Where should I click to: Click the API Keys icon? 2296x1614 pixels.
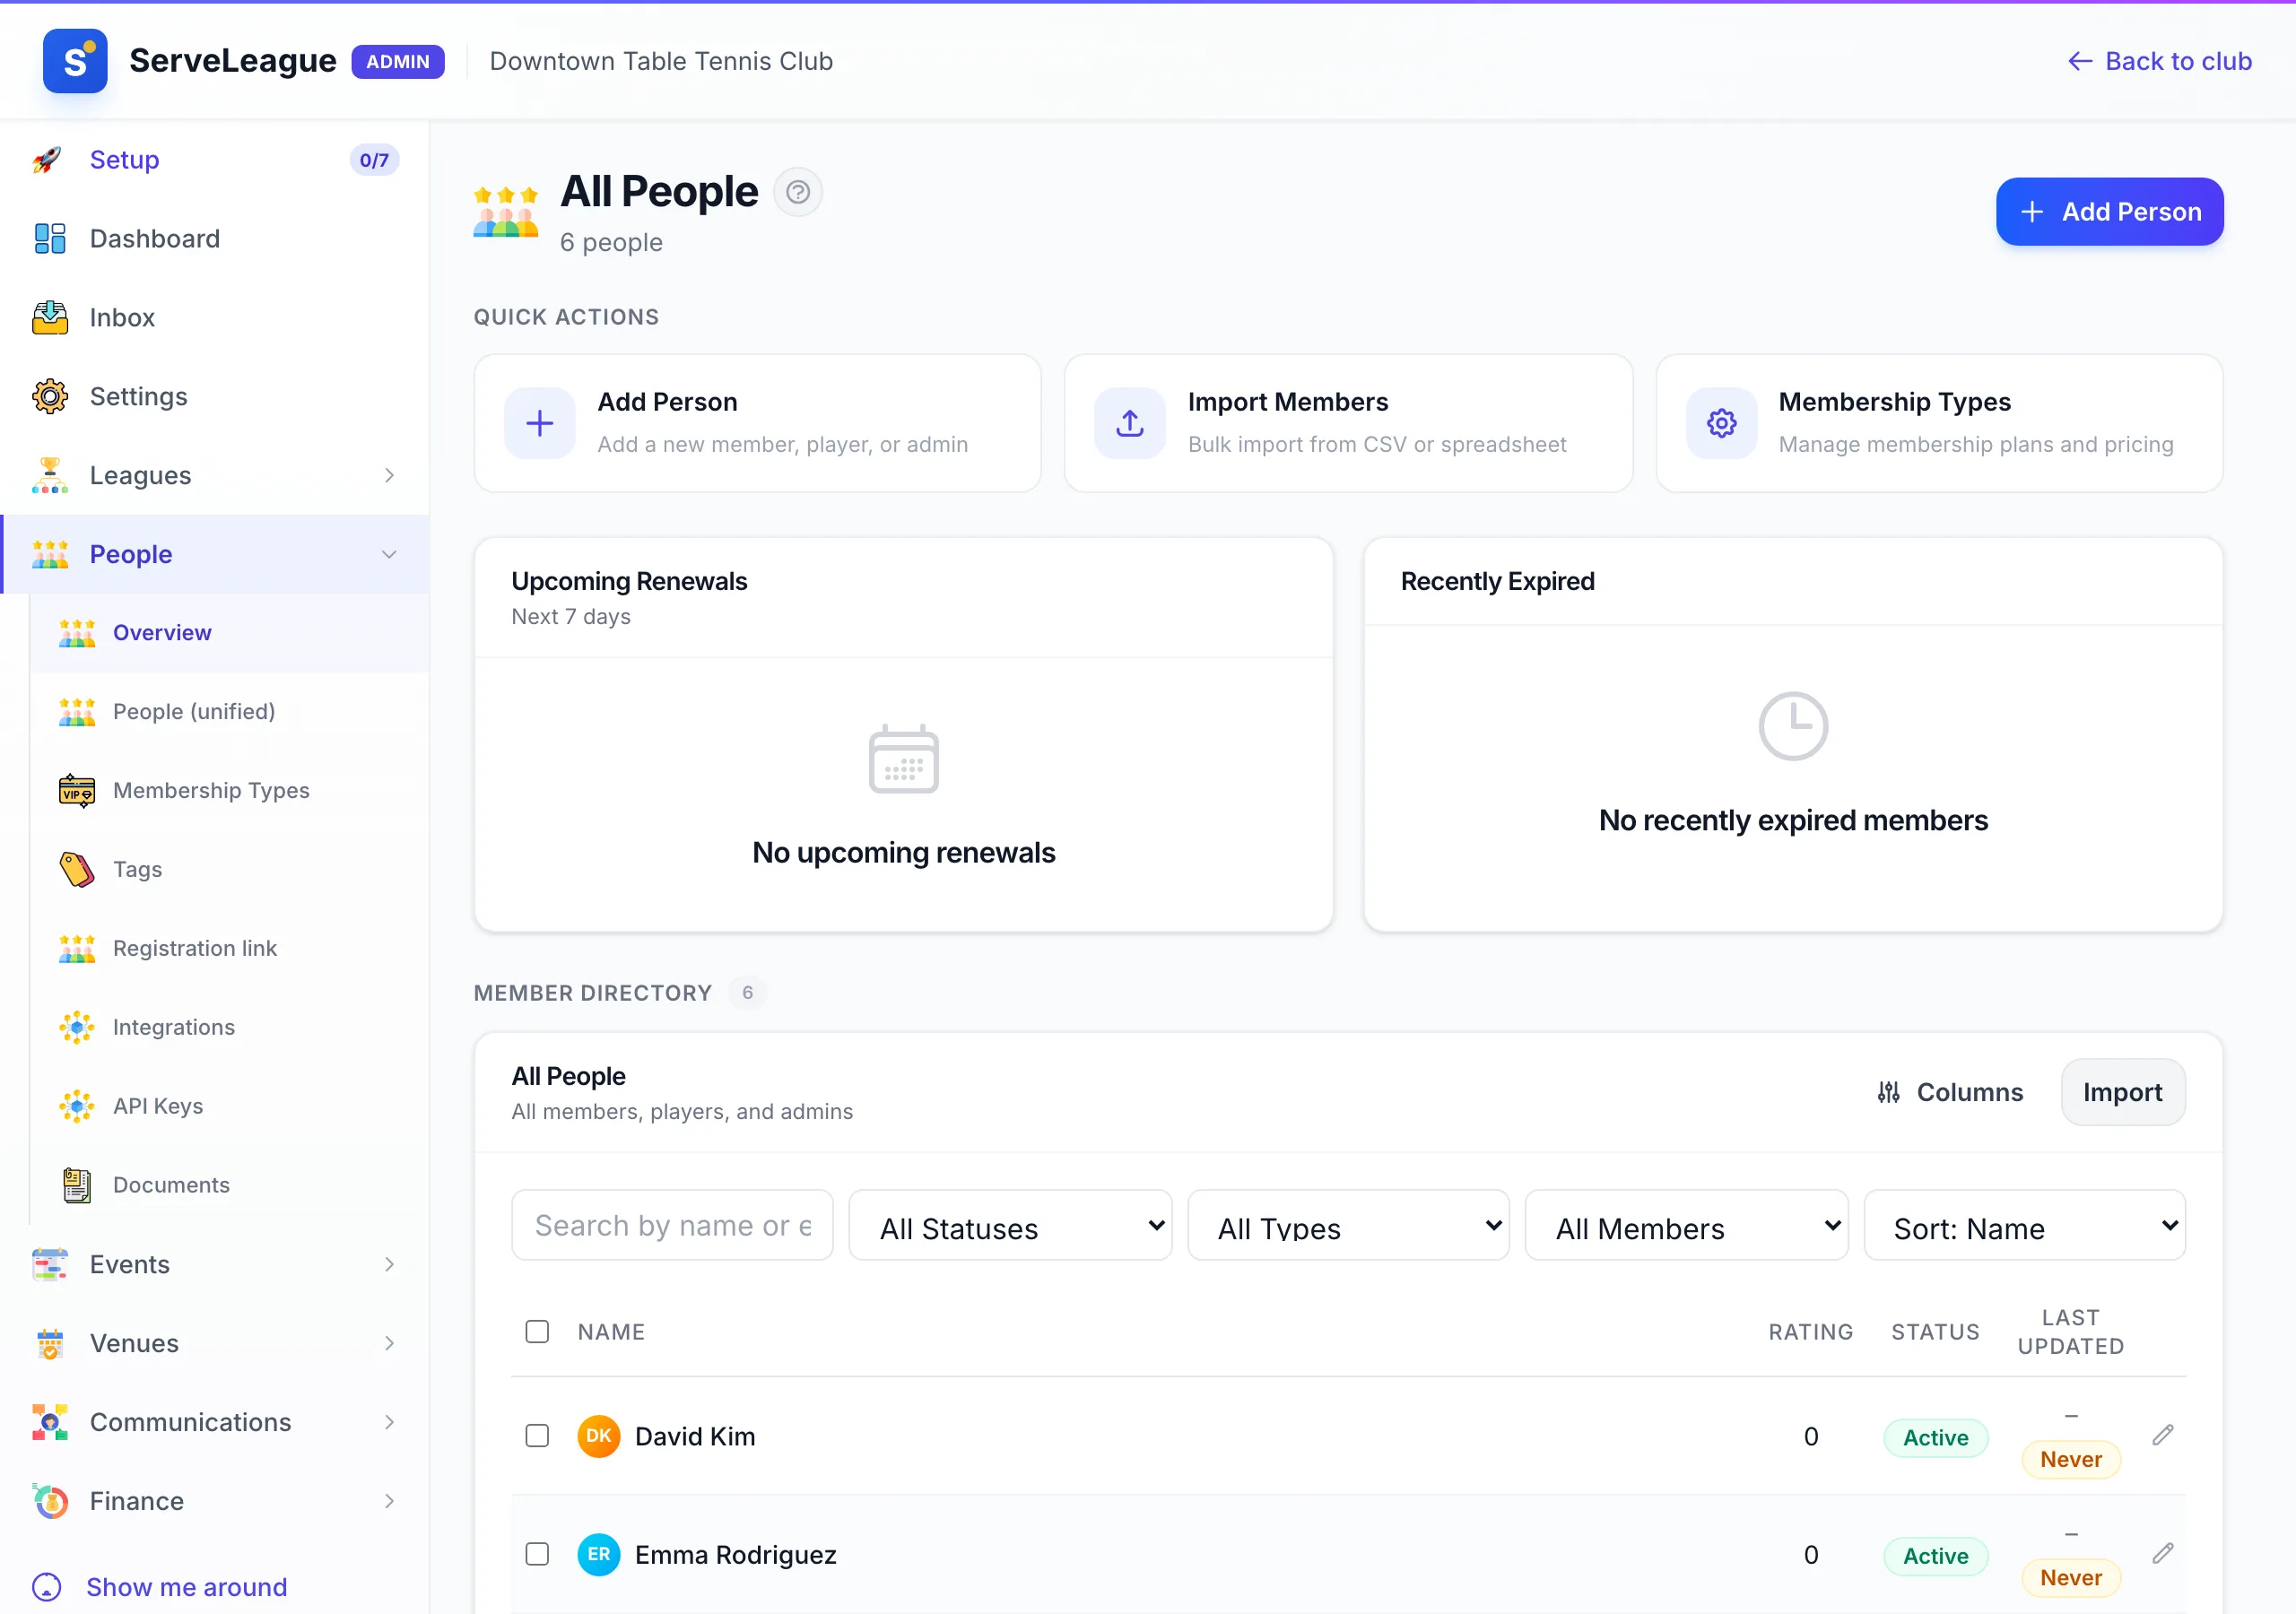(x=77, y=1106)
